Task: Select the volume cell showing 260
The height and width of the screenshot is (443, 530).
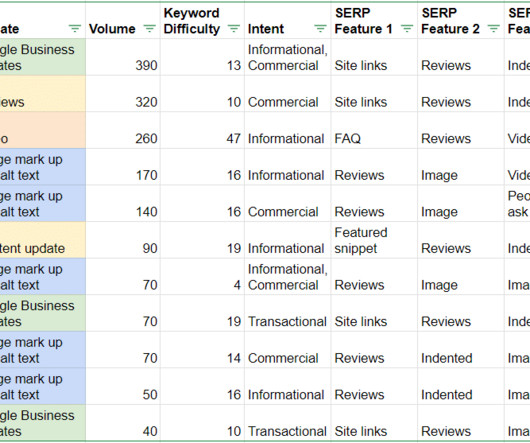Action: pos(123,130)
